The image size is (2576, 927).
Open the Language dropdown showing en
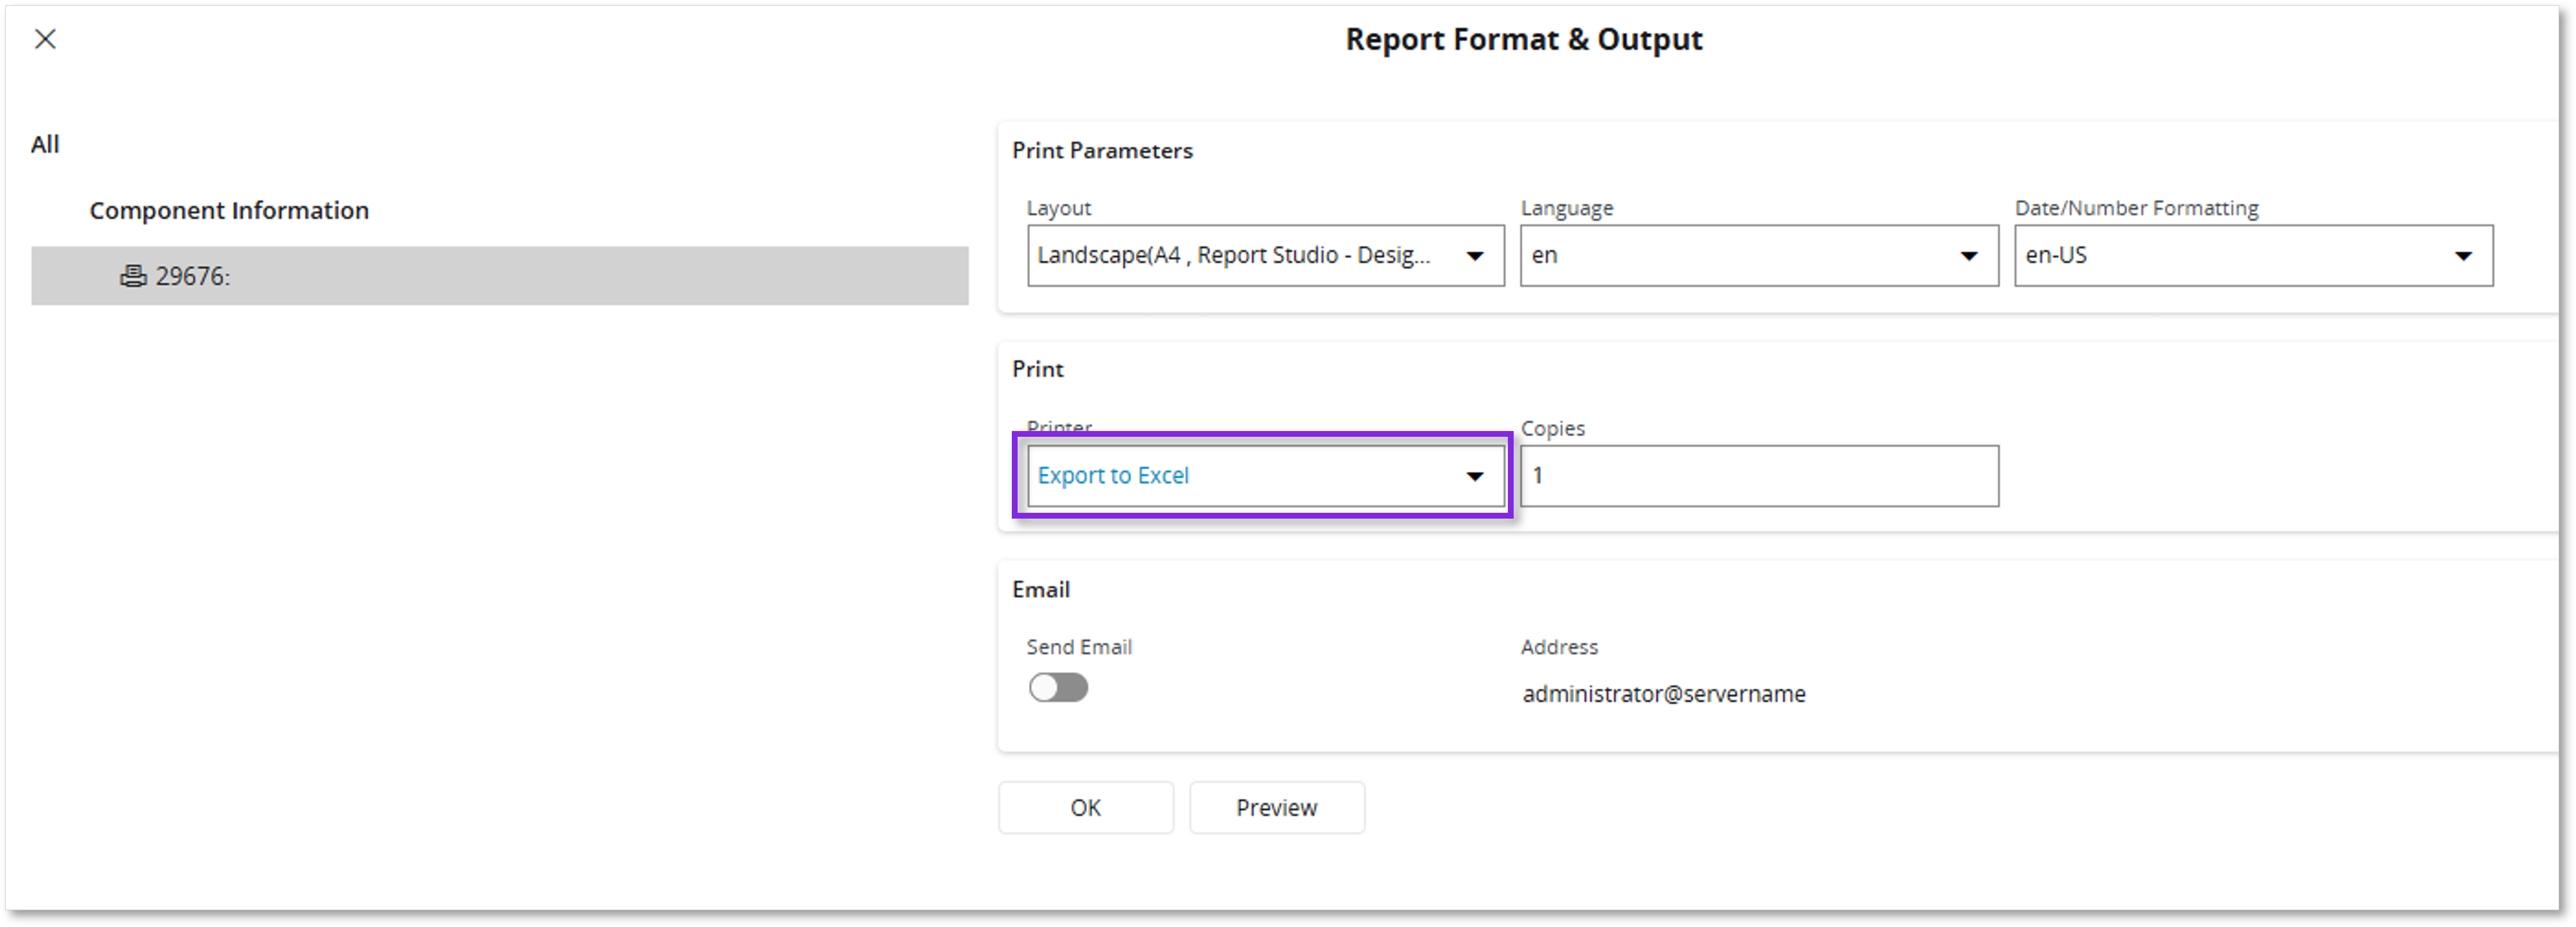coord(1759,256)
